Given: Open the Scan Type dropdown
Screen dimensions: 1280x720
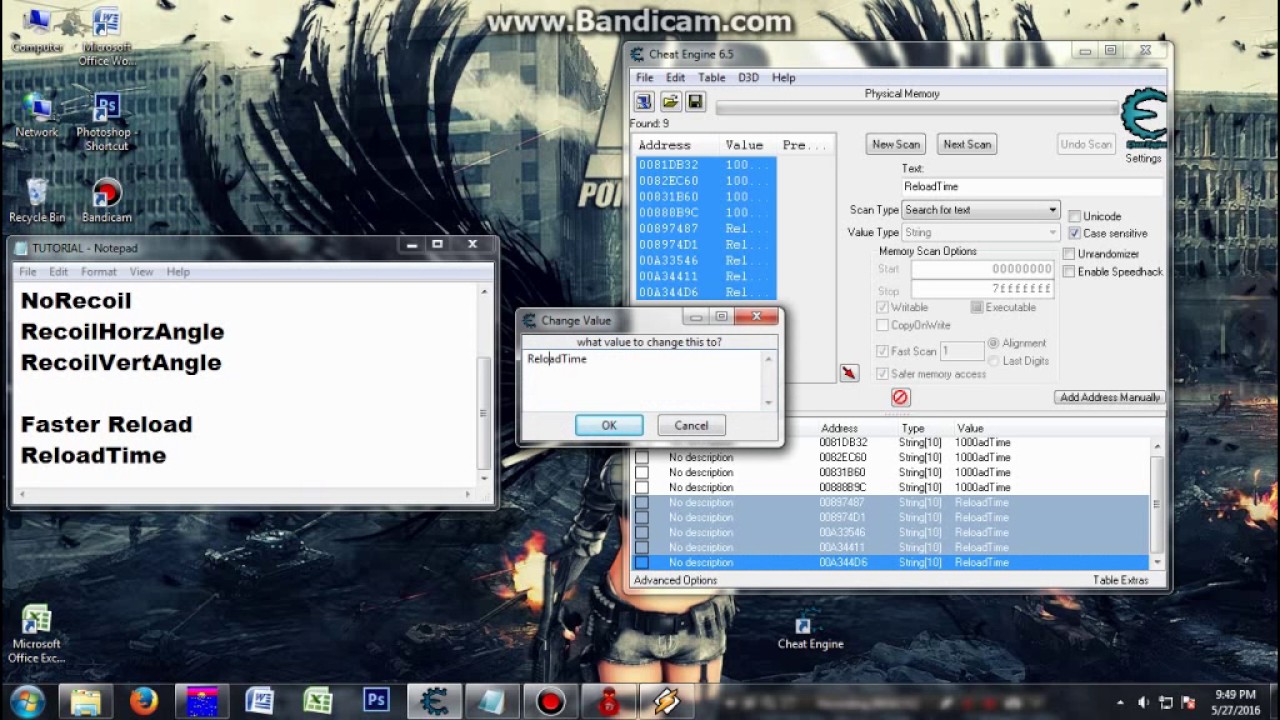Looking at the screenshot, I should 980,210.
